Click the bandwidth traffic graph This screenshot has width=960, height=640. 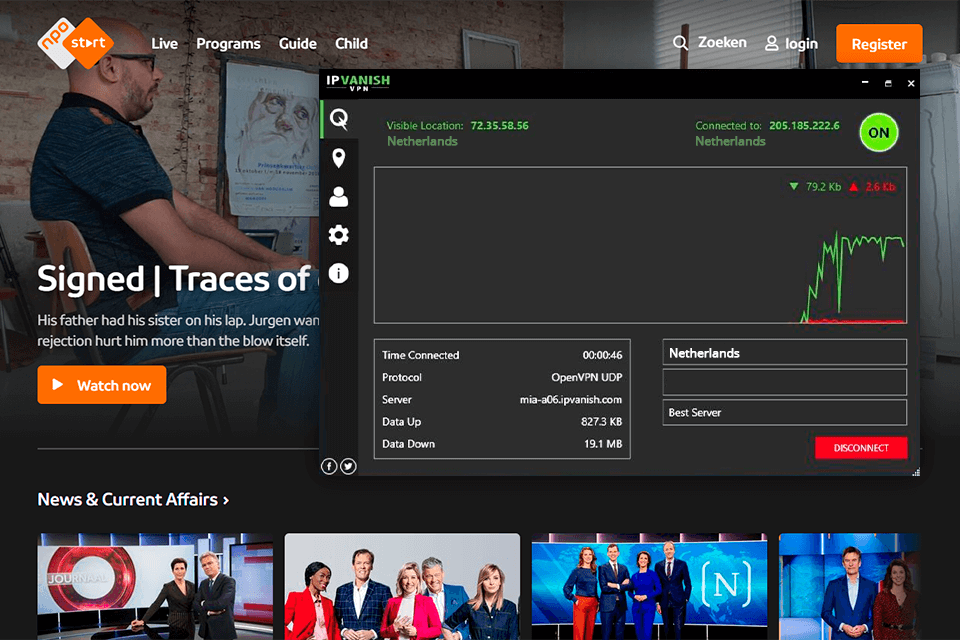pos(640,245)
